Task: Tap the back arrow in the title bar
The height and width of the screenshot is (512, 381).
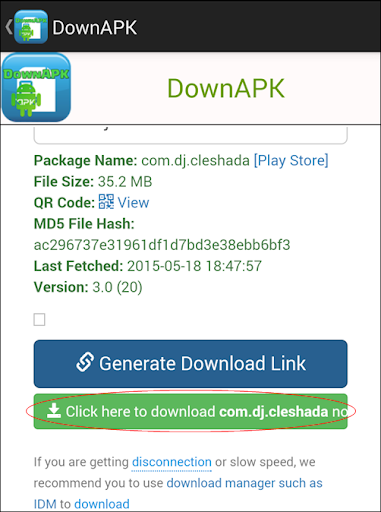Action: pos(9,27)
